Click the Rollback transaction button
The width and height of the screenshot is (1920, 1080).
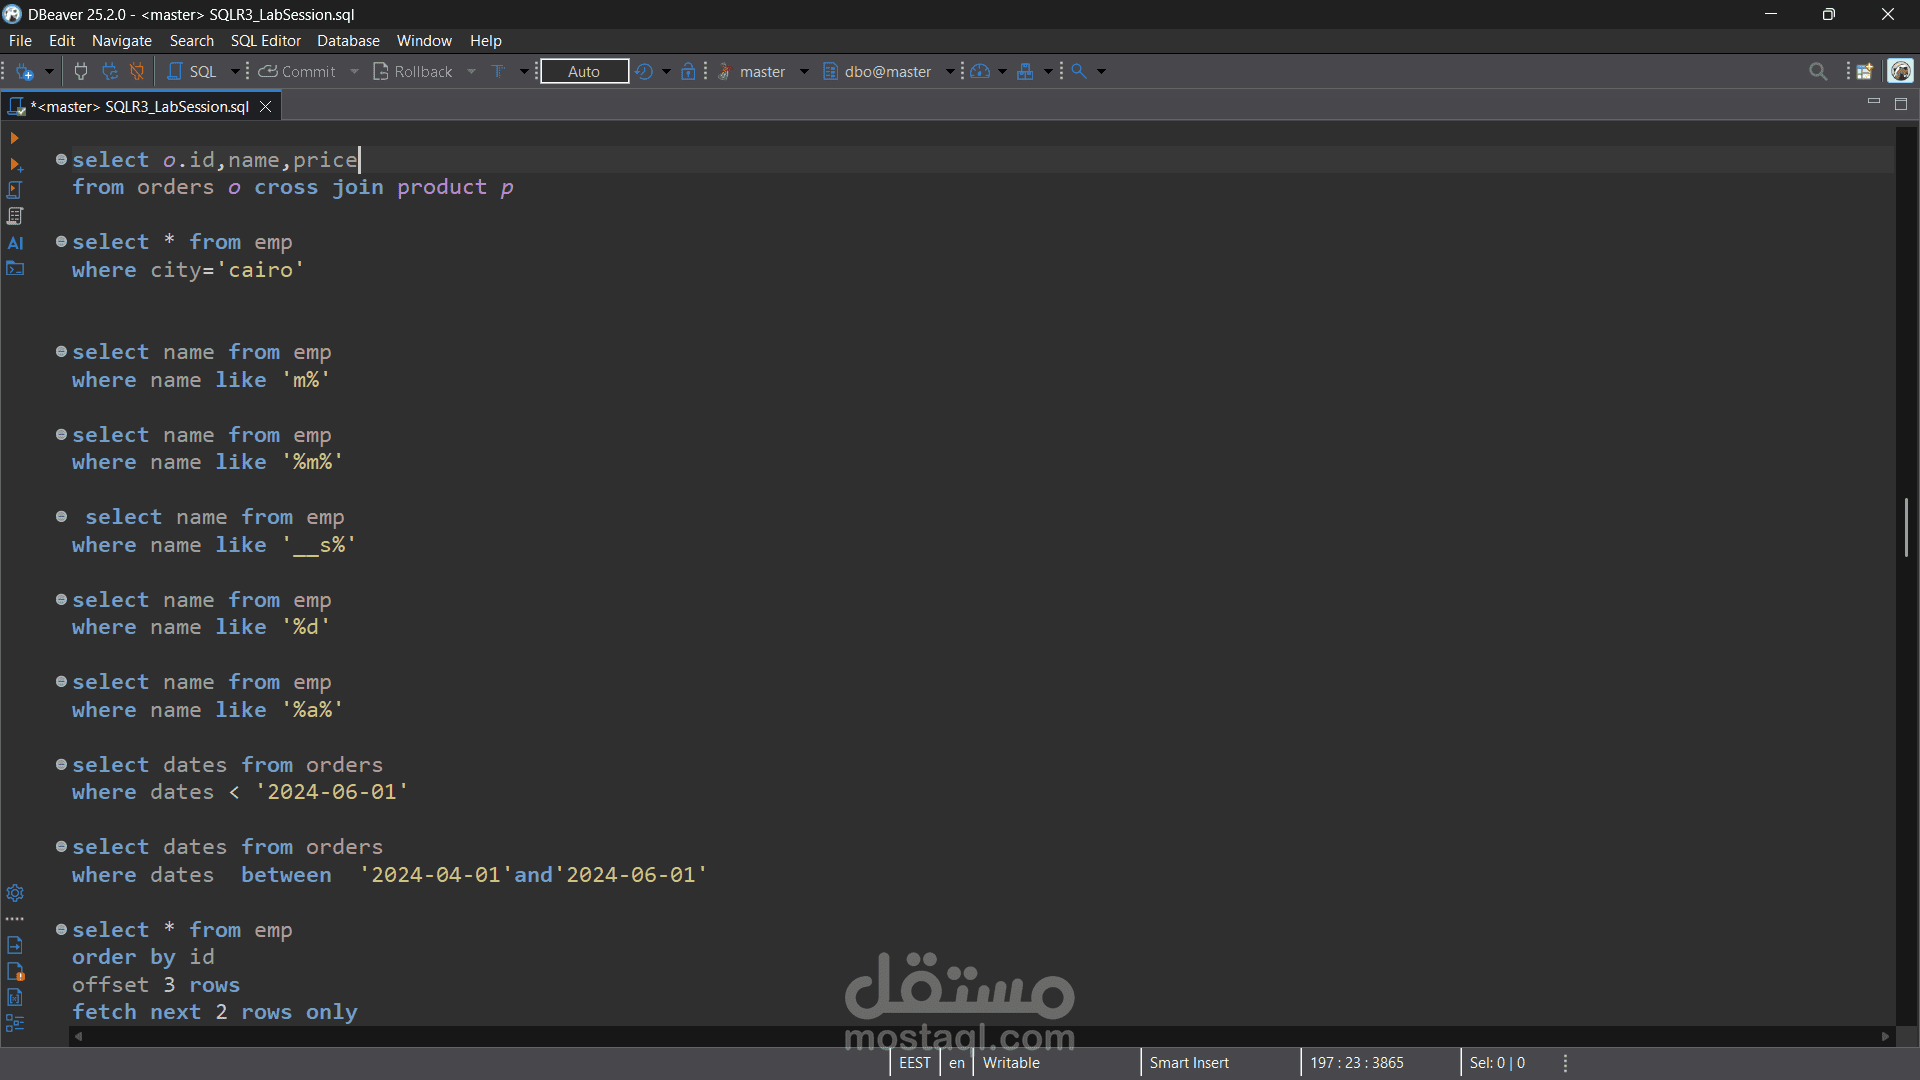[412, 72]
